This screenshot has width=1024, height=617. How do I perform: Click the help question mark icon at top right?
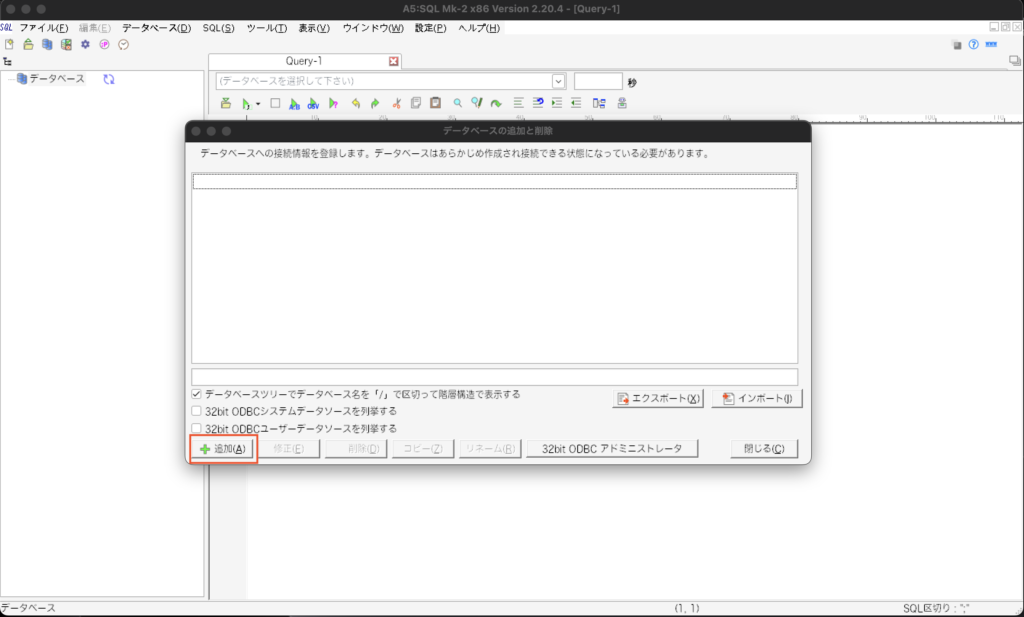[x=973, y=45]
